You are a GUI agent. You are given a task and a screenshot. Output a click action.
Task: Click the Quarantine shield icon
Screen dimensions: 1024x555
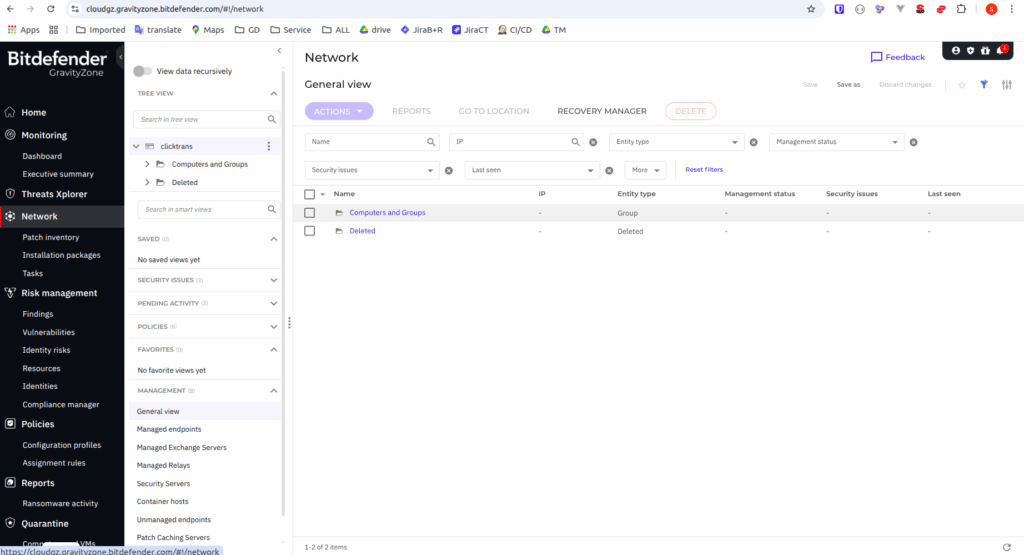[10, 523]
